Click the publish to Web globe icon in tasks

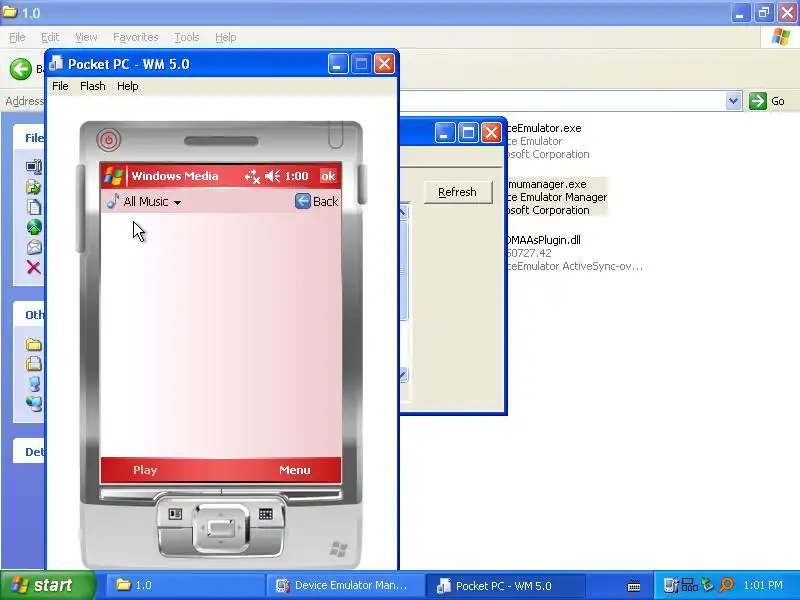click(x=34, y=227)
